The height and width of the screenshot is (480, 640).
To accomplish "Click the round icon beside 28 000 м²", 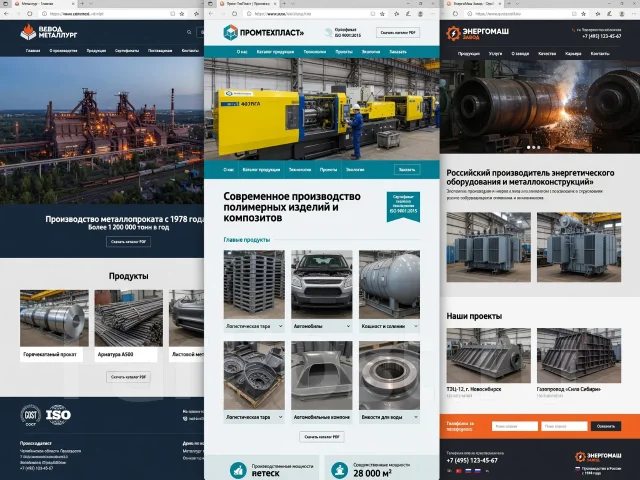I will [x=339, y=470].
